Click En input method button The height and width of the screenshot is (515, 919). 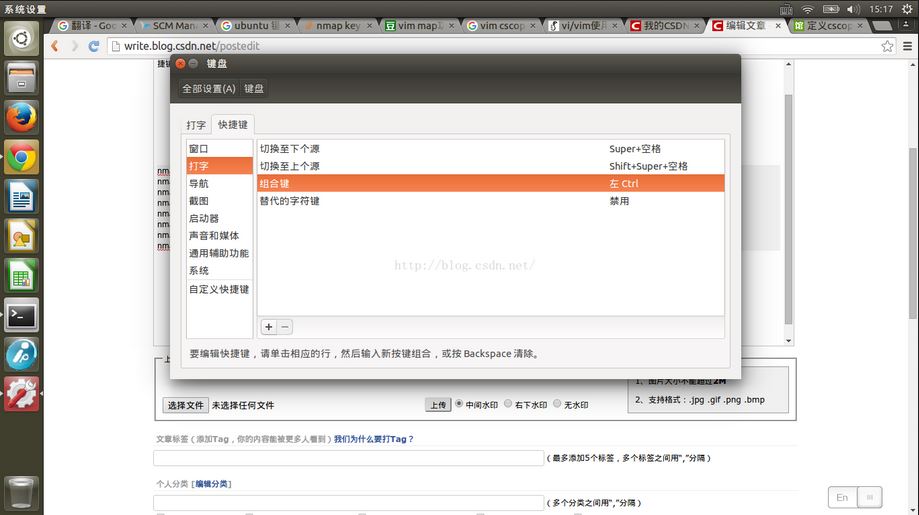842,497
